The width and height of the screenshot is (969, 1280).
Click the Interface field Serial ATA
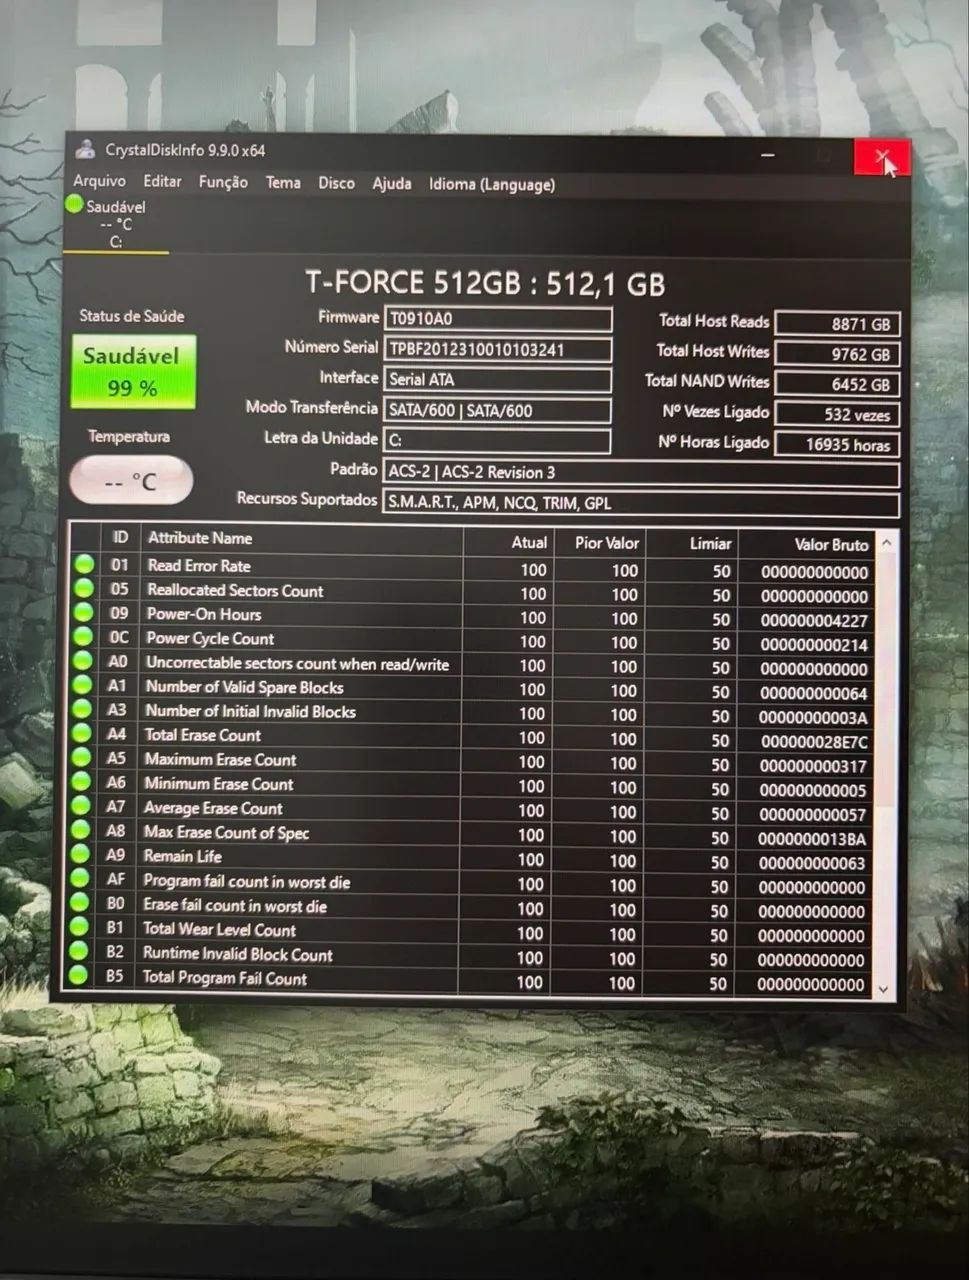[x=498, y=379]
